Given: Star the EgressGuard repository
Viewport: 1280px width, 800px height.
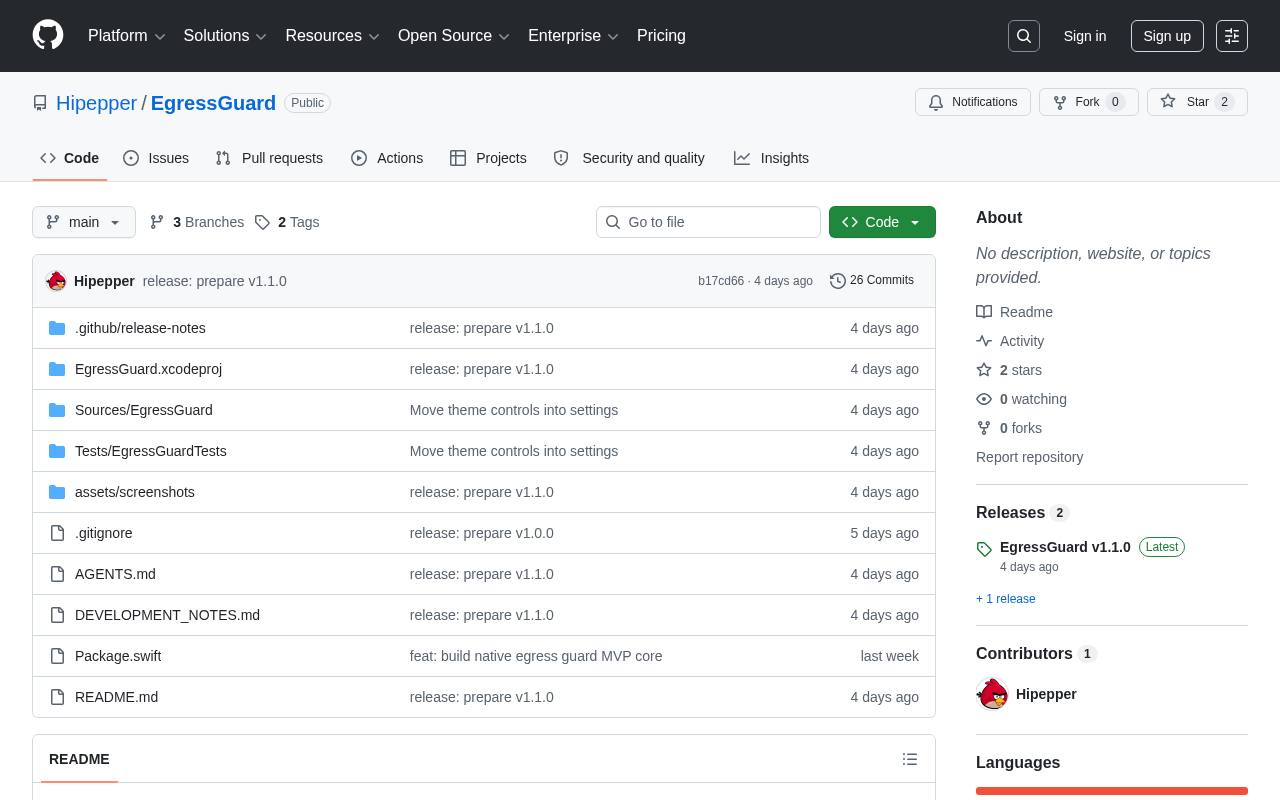Looking at the screenshot, I should pos(1197,102).
